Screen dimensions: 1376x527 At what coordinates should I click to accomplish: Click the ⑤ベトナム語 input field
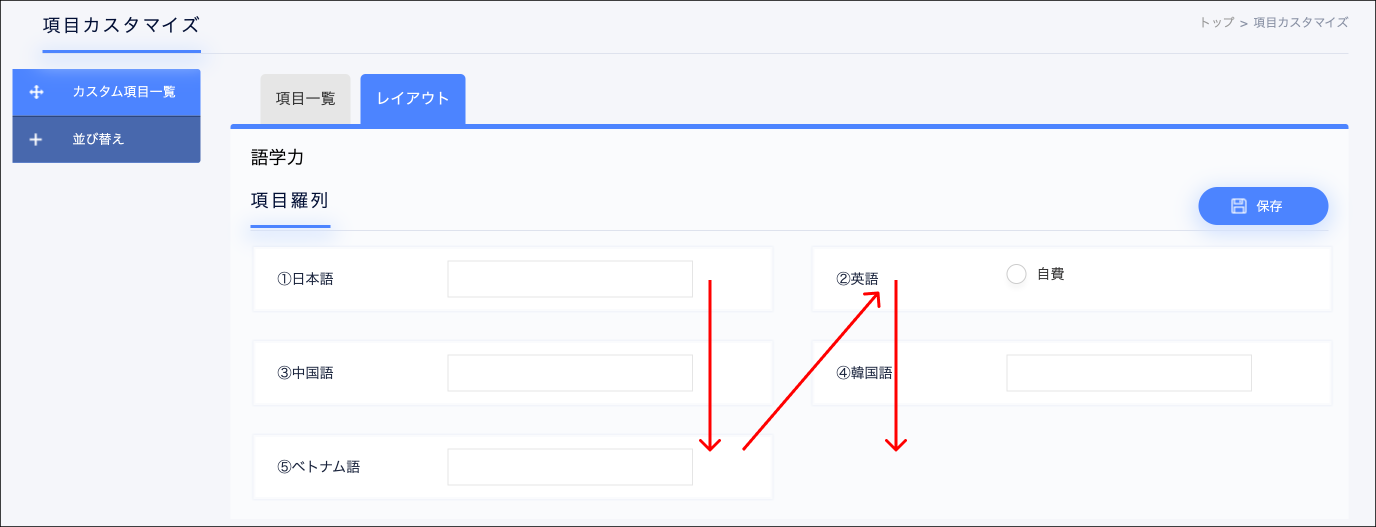(x=569, y=467)
